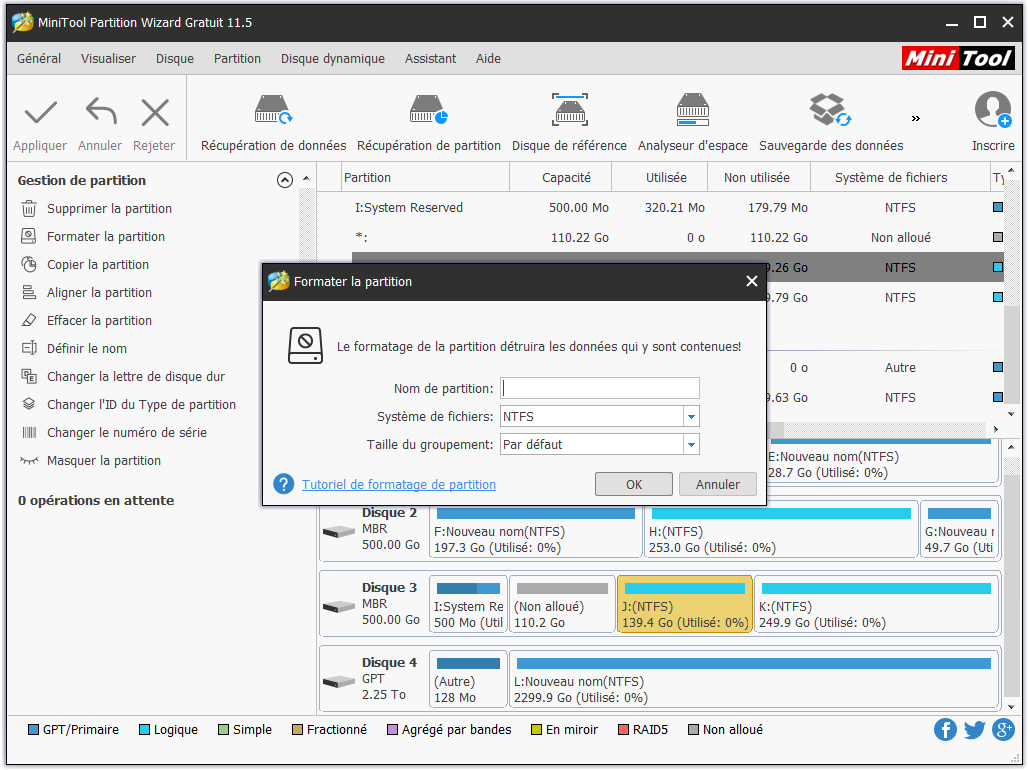
Task: Click the En miroir legend color swatch
Action: 536,730
